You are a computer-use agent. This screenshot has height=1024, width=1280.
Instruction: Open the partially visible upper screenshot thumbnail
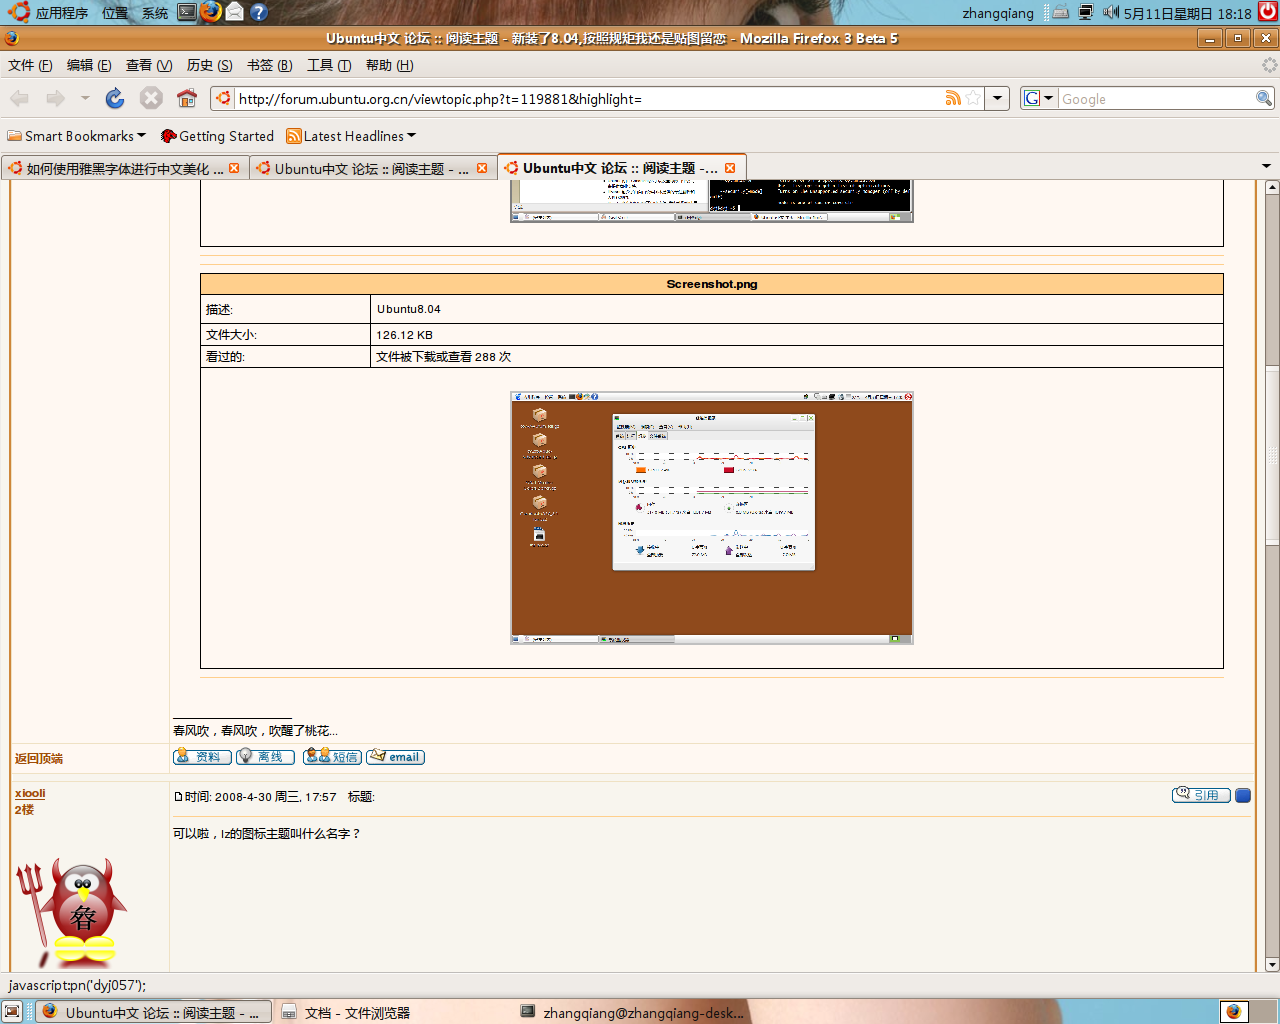click(712, 201)
